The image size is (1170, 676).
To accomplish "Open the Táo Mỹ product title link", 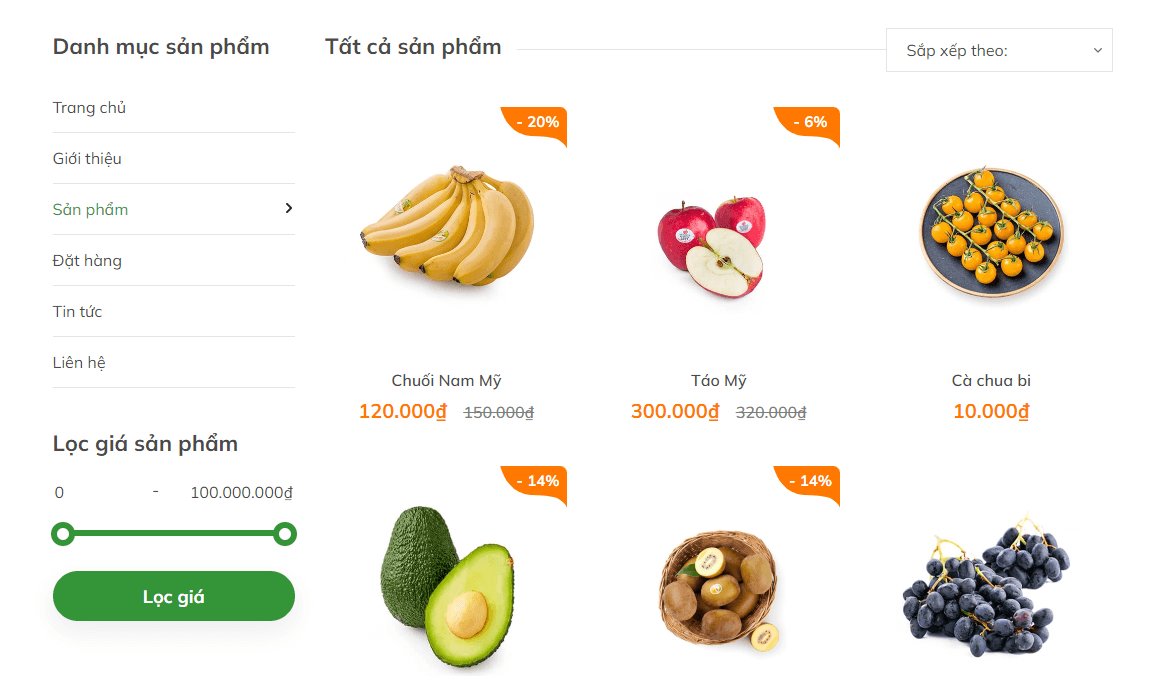I will click(x=719, y=381).
